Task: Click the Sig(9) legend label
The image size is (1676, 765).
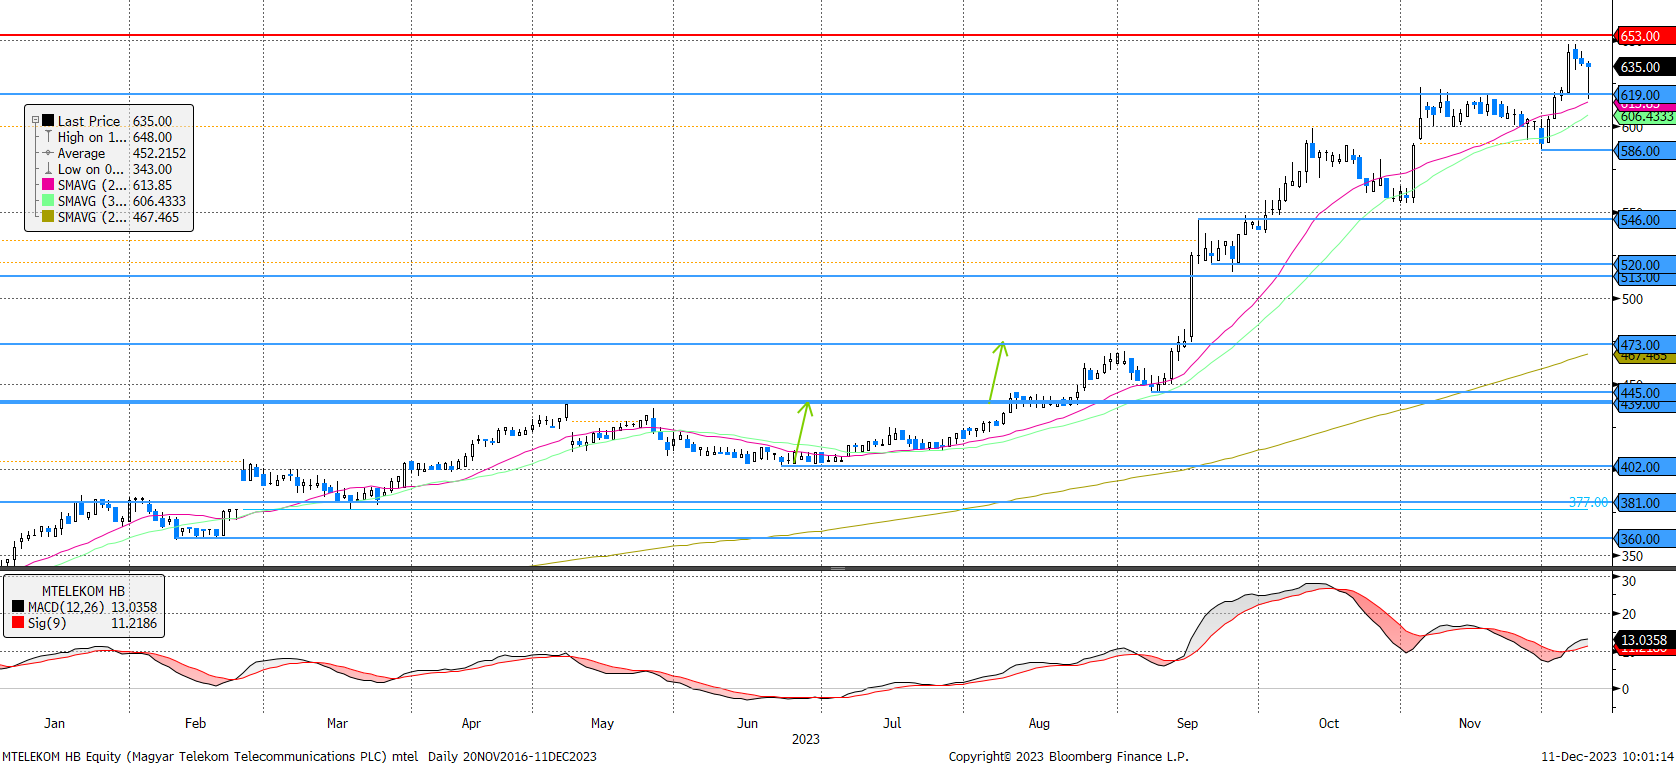Action: pos(47,623)
